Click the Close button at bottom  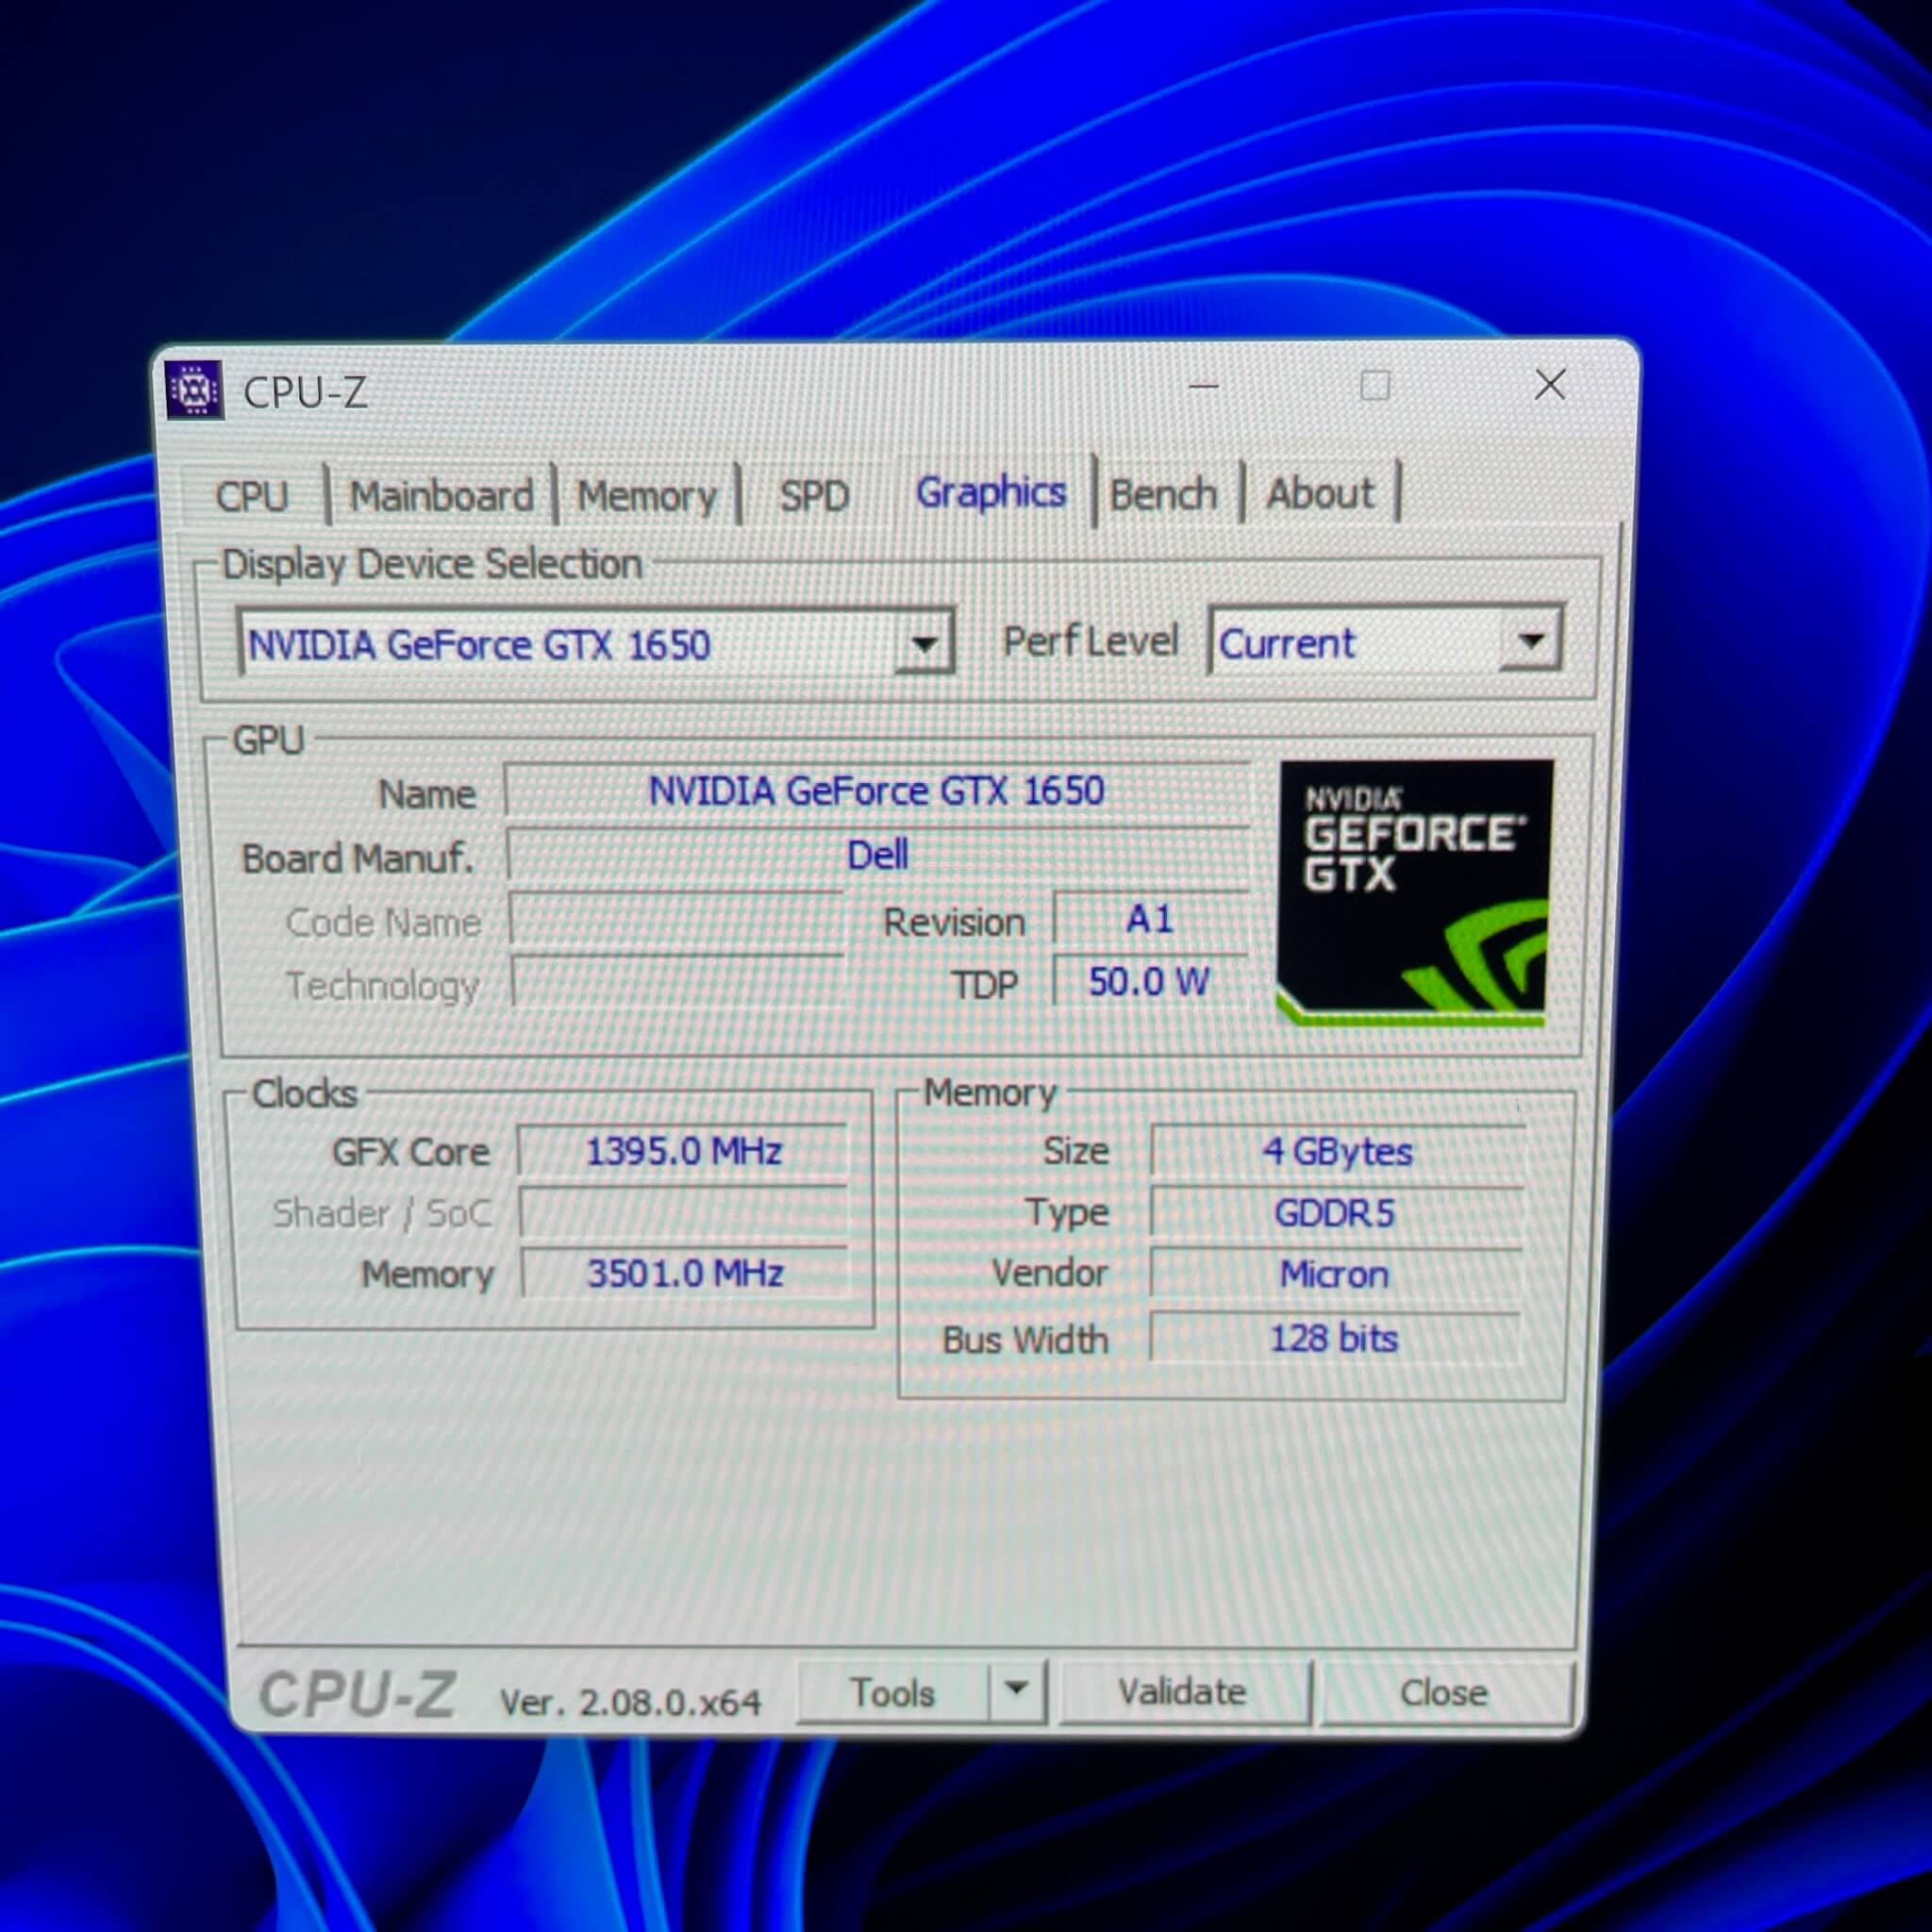(1445, 1692)
